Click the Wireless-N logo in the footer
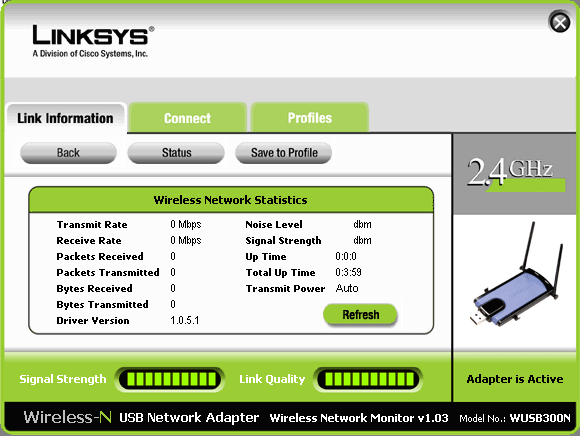Image resolution: width=580 pixels, height=436 pixels. tap(67, 417)
